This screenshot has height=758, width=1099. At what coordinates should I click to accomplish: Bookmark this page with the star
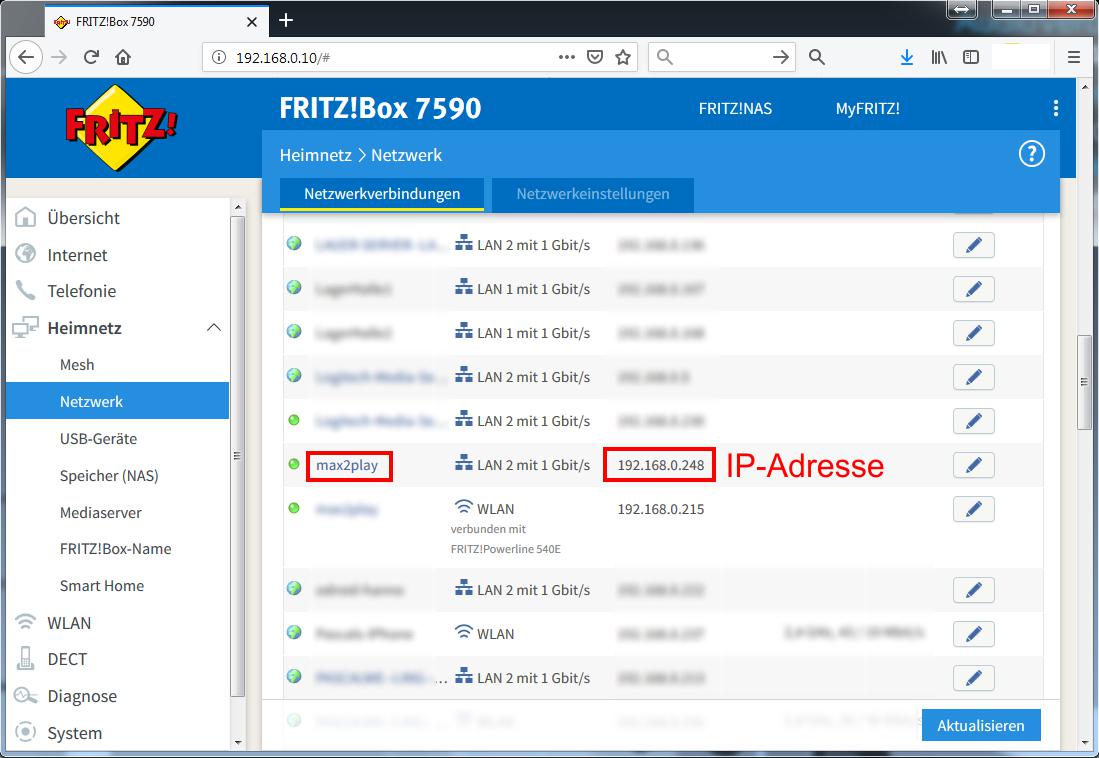click(623, 57)
